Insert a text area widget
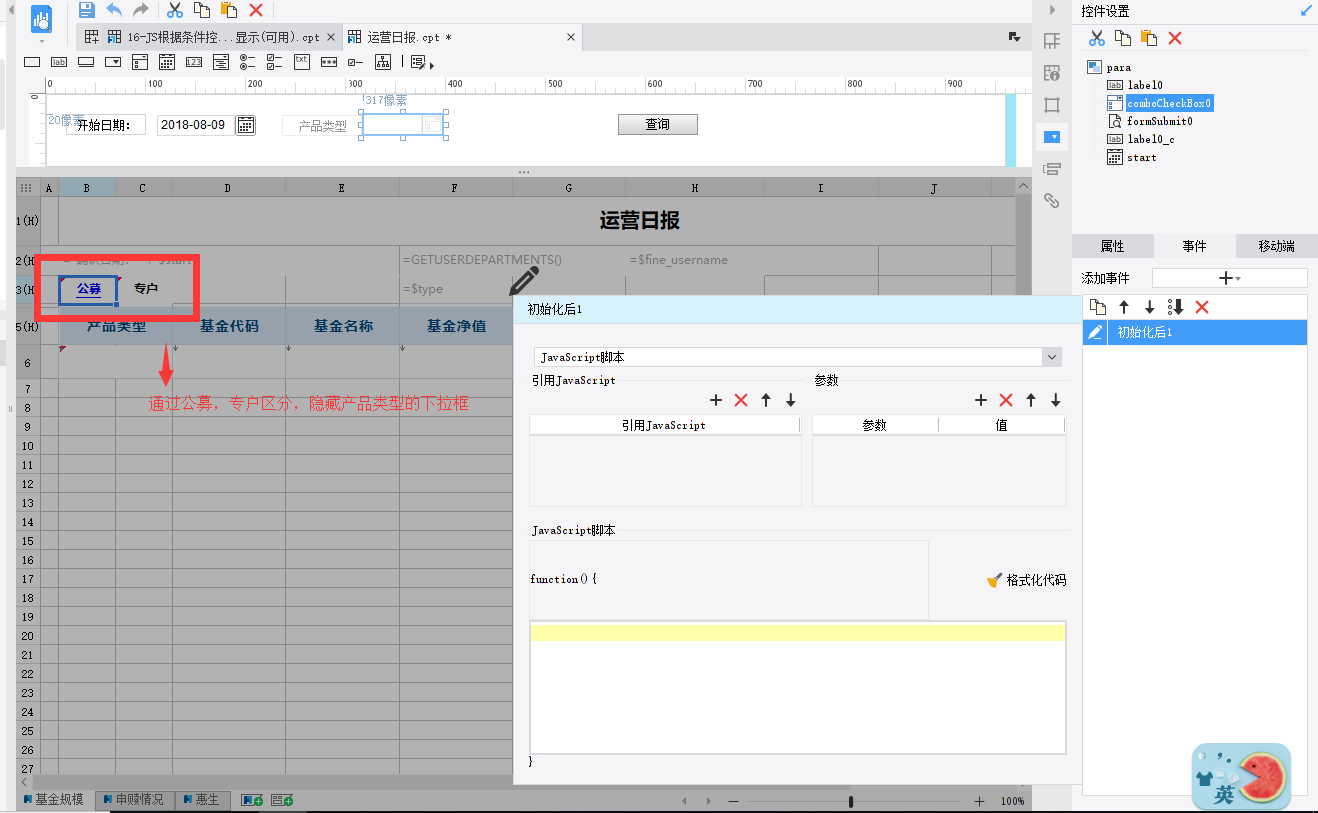 302,62
